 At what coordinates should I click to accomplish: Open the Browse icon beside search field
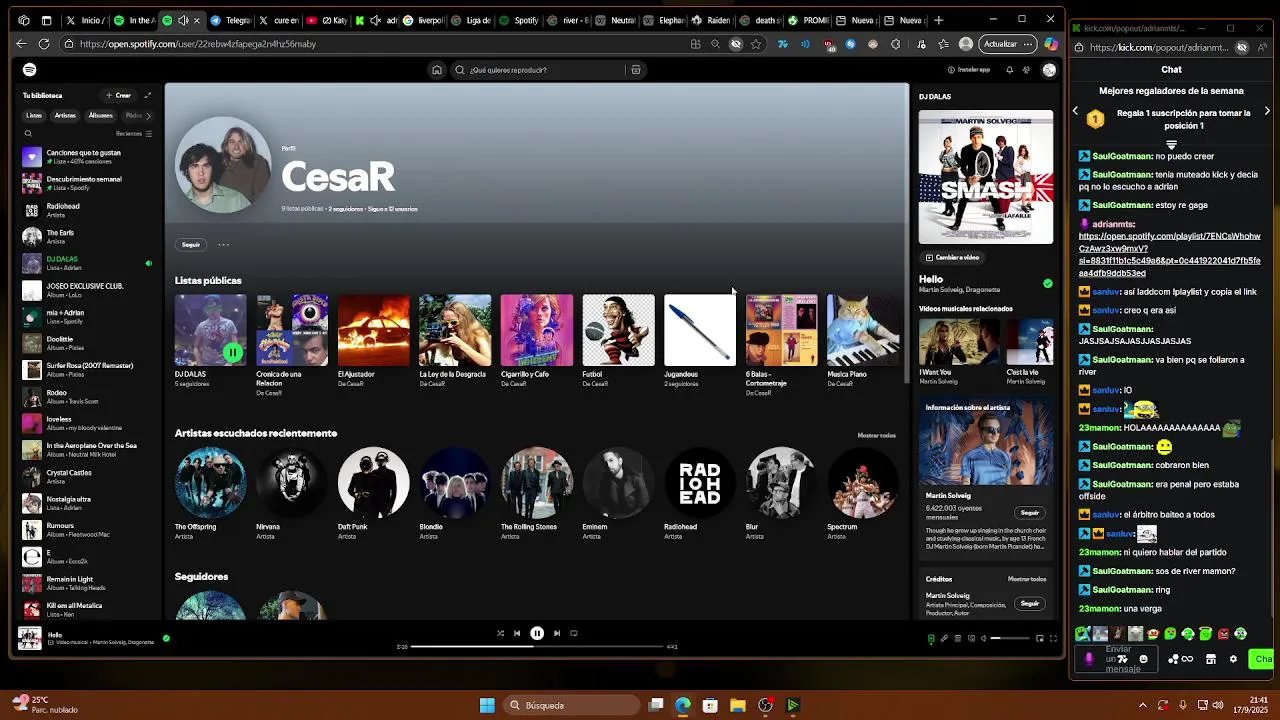pos(635,70)
